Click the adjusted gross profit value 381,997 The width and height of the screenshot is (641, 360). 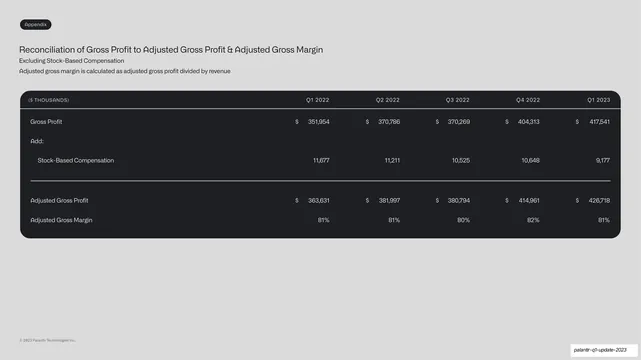point(389,201)
